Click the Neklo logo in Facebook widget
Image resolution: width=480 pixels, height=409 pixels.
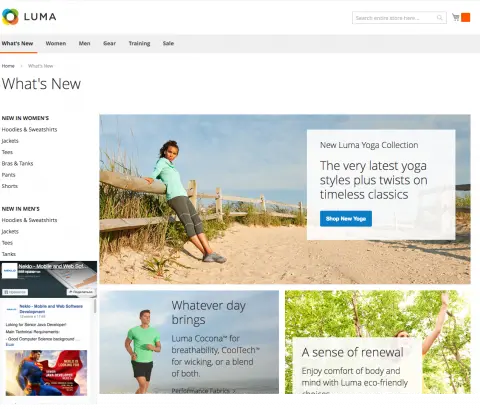tap(9, 271)
